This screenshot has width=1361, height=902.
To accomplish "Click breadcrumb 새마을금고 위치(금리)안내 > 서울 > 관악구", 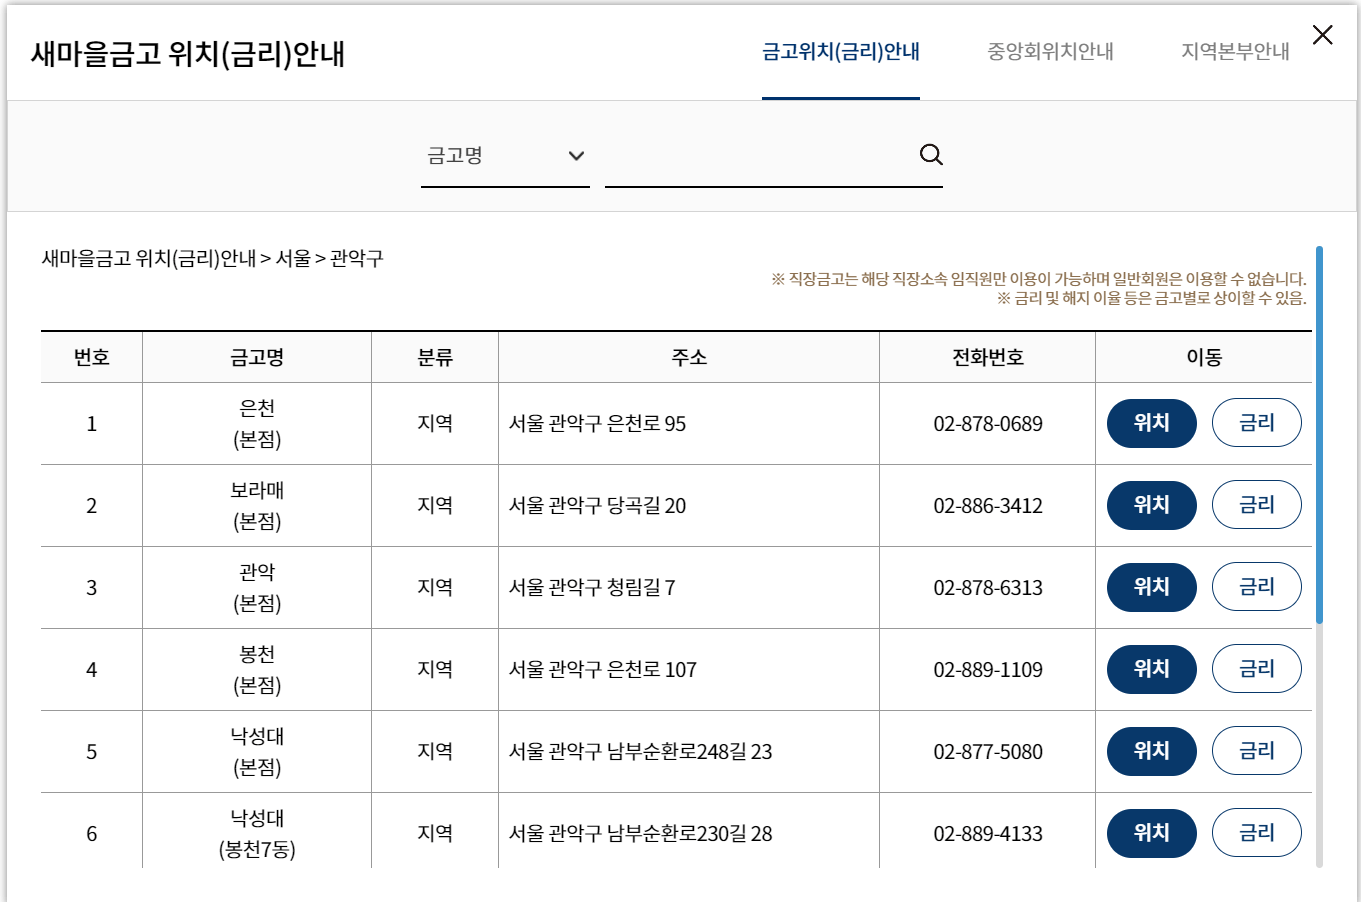I will click(x=212, y=258).
